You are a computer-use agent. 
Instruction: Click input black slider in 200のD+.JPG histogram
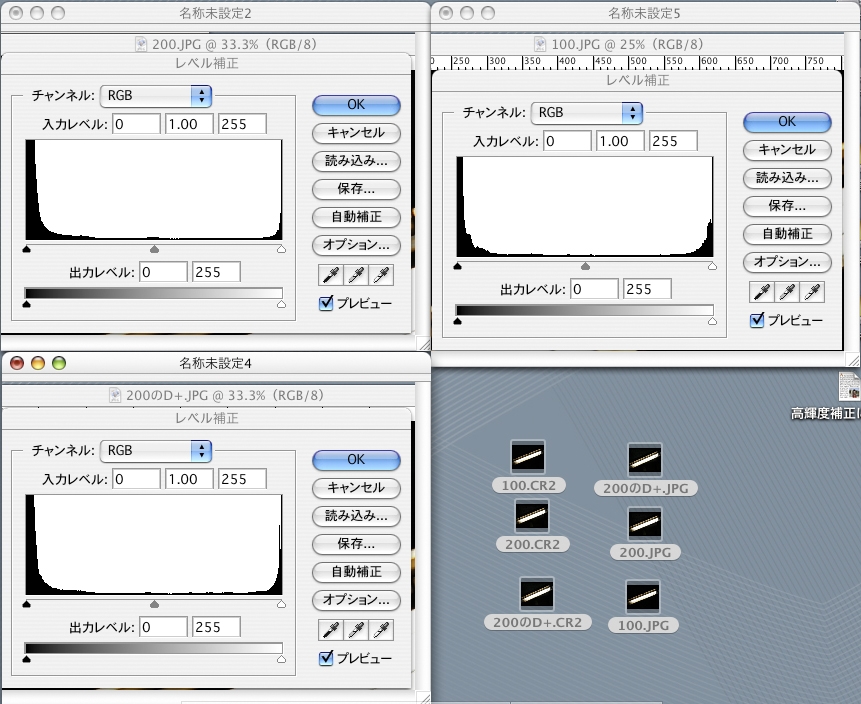coord(26,604)
